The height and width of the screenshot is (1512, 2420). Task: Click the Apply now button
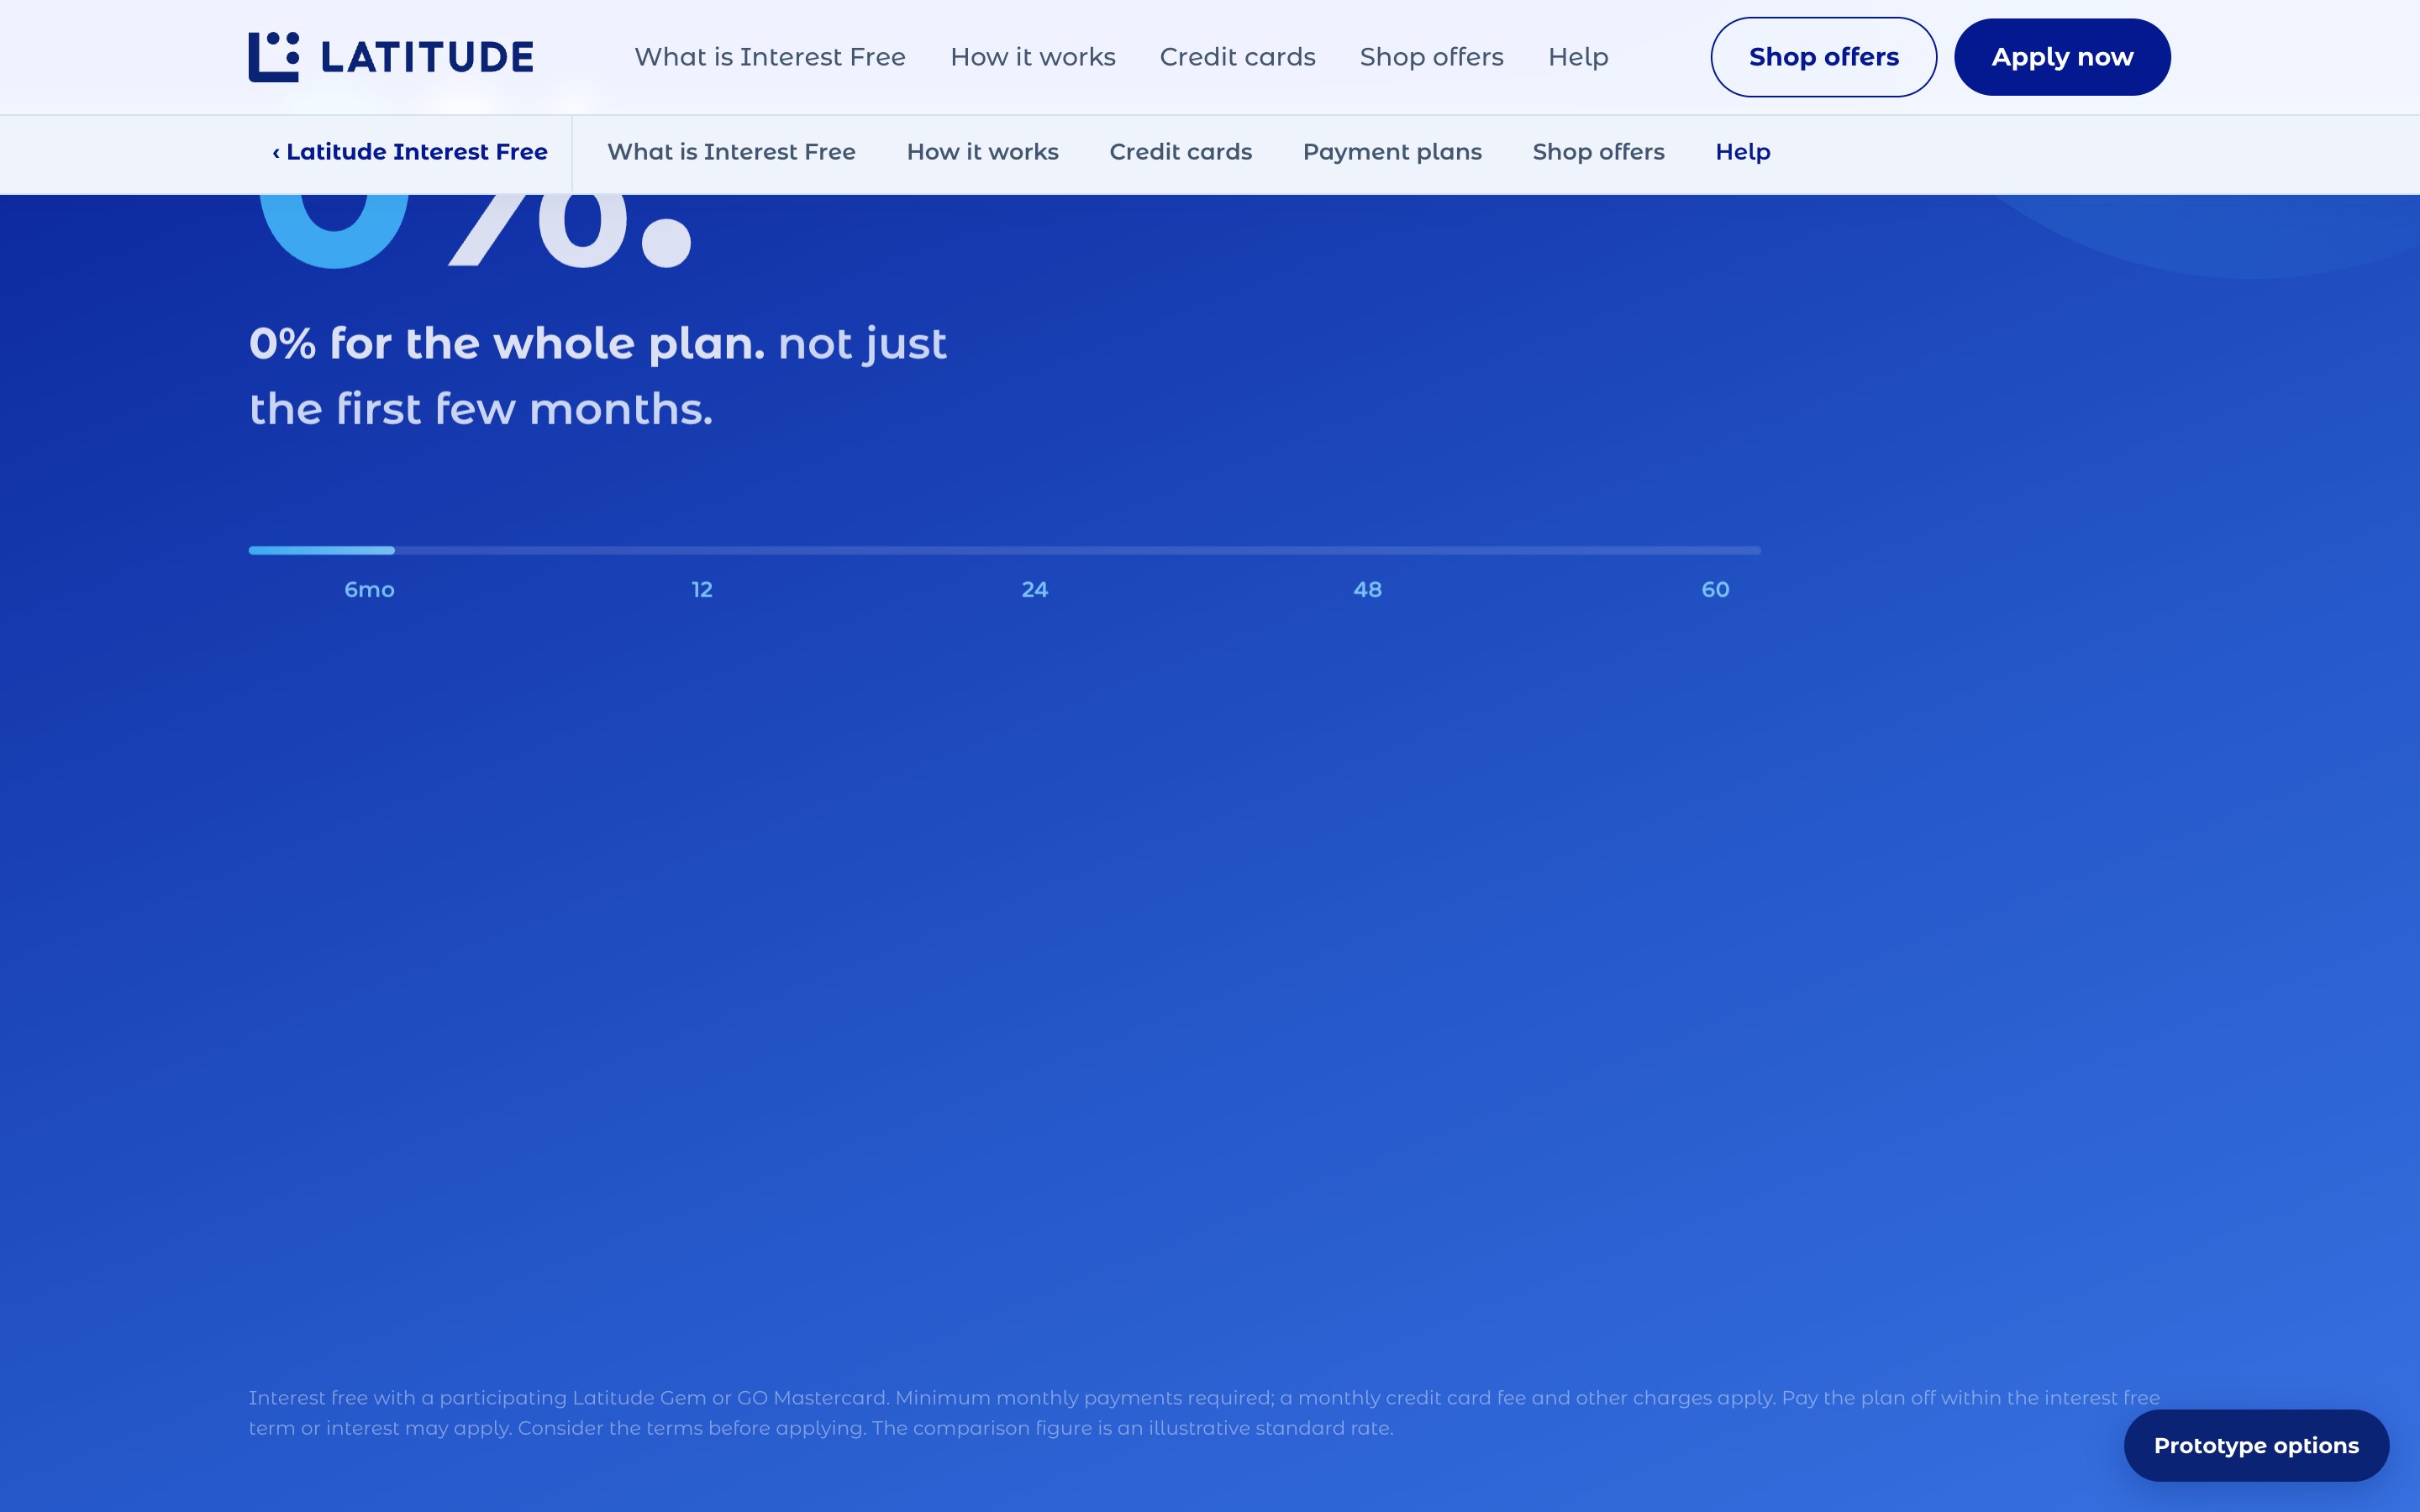pos(2062,57)
